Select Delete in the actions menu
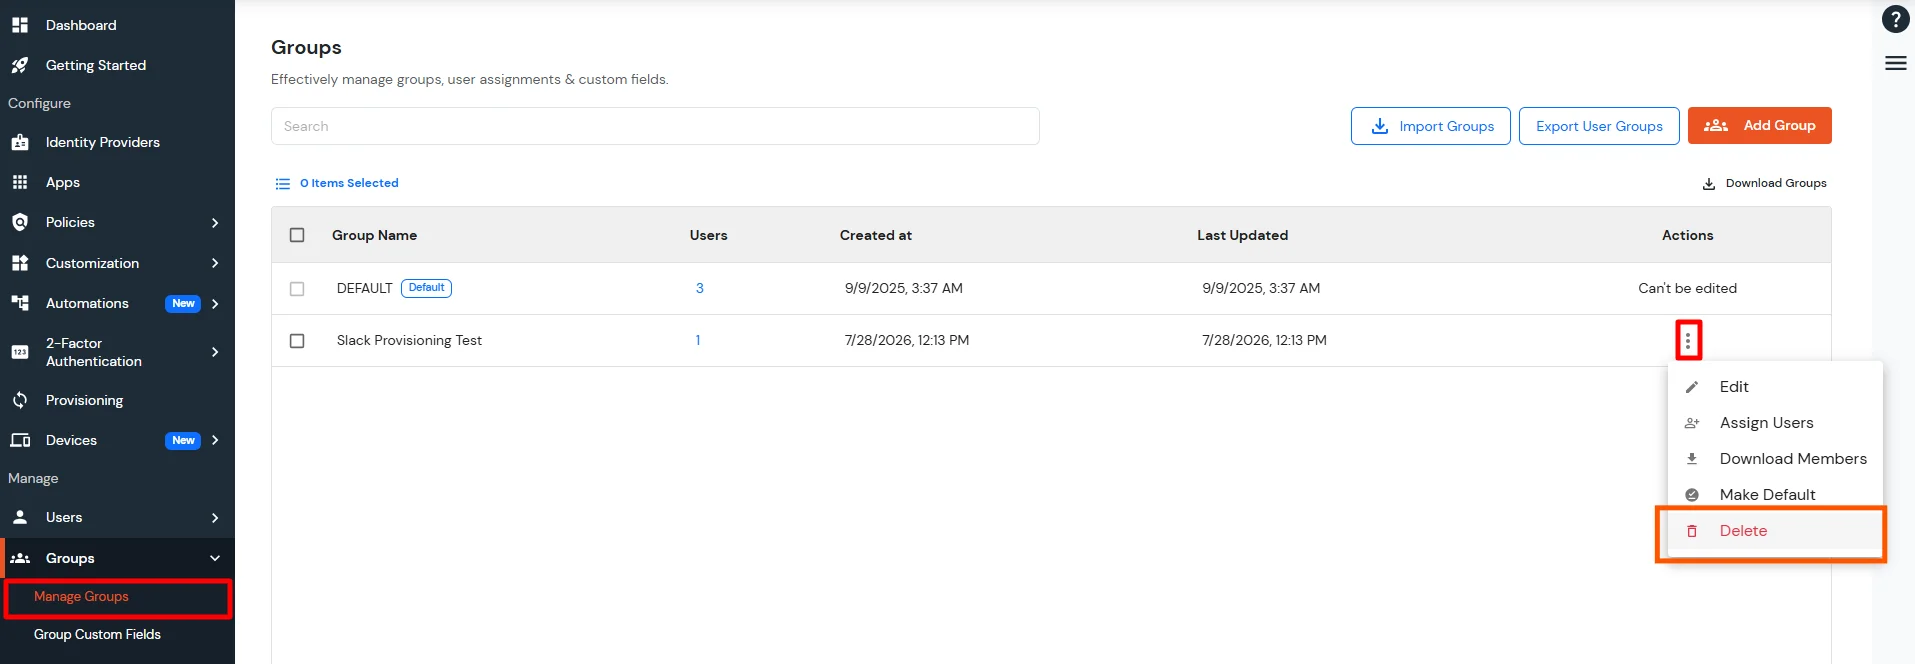The width and height of the screenshot is (1915, 664). pos(1775,531)
